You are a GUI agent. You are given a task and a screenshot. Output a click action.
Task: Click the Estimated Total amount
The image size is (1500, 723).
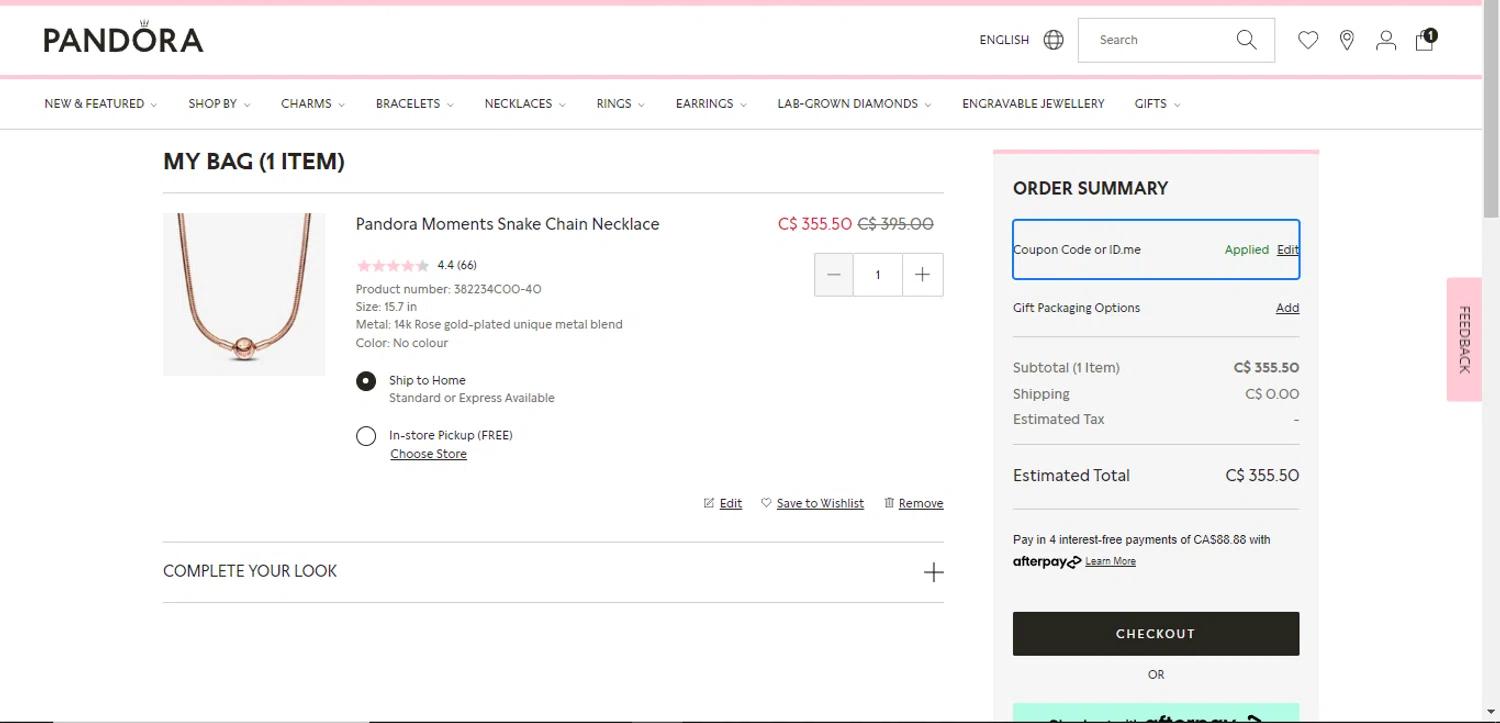point(1262,476)
